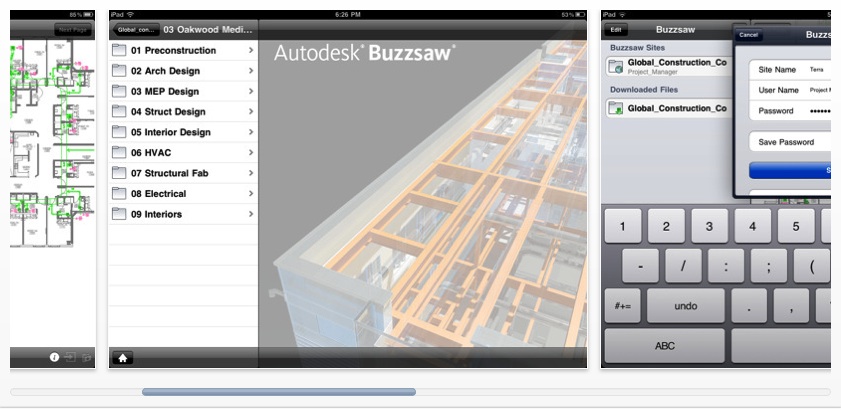
Task: Tap the undo keyboard key
Action: pos(685,306)
